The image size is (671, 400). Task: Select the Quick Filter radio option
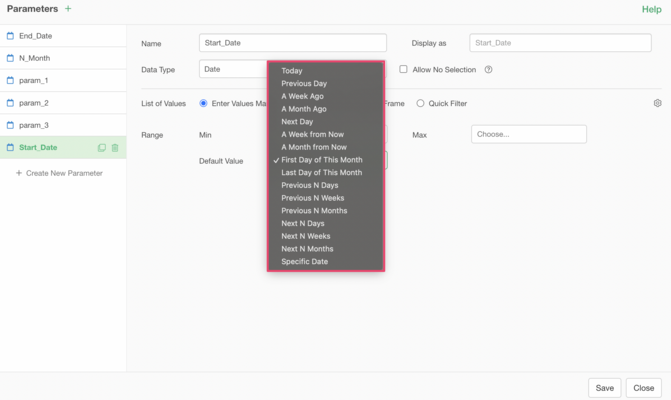420,103
